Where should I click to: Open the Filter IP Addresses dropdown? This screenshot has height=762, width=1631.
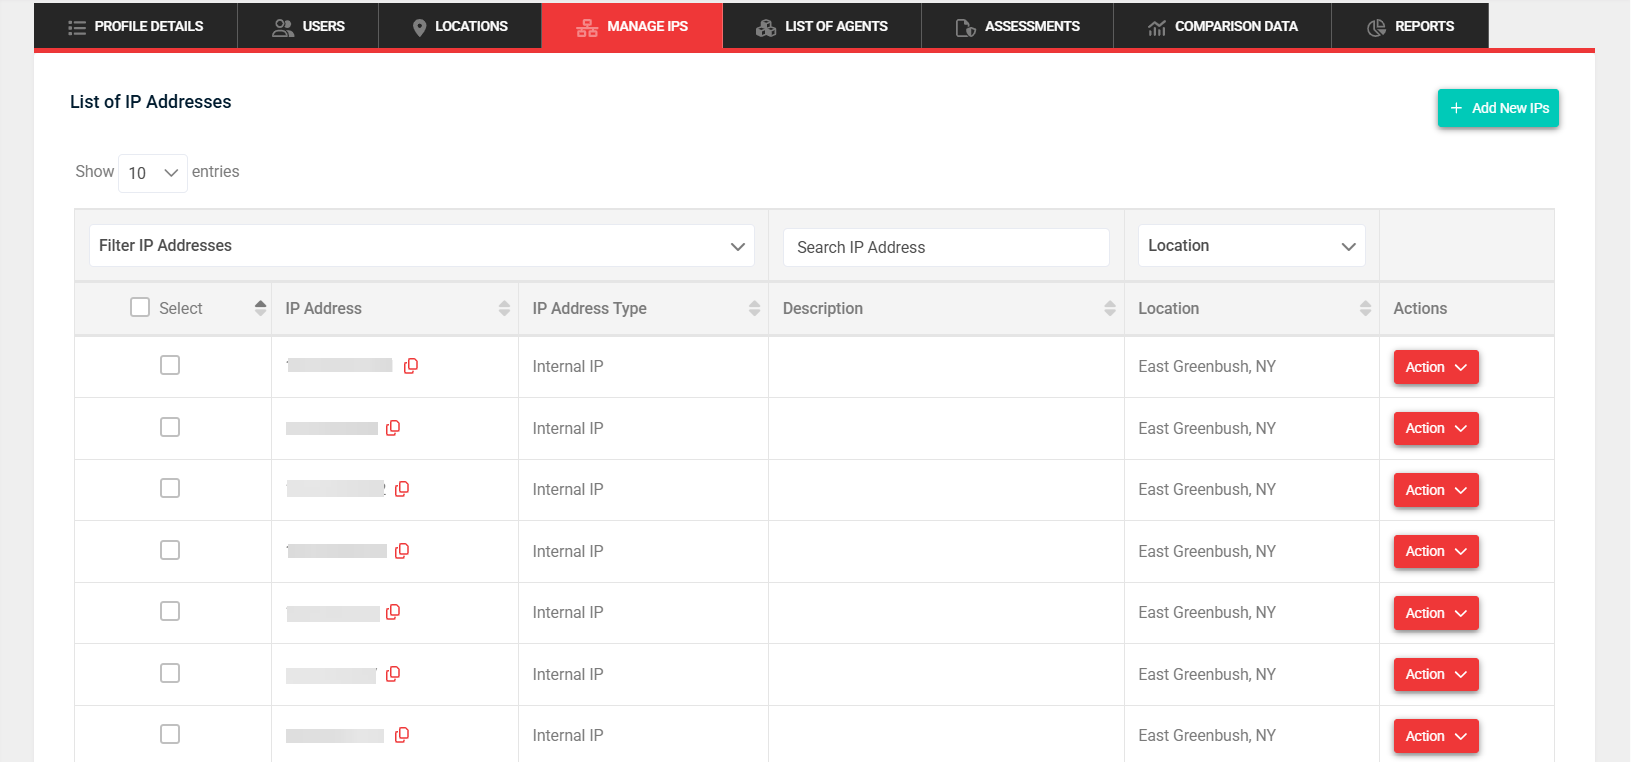click(x=421, y=246)
